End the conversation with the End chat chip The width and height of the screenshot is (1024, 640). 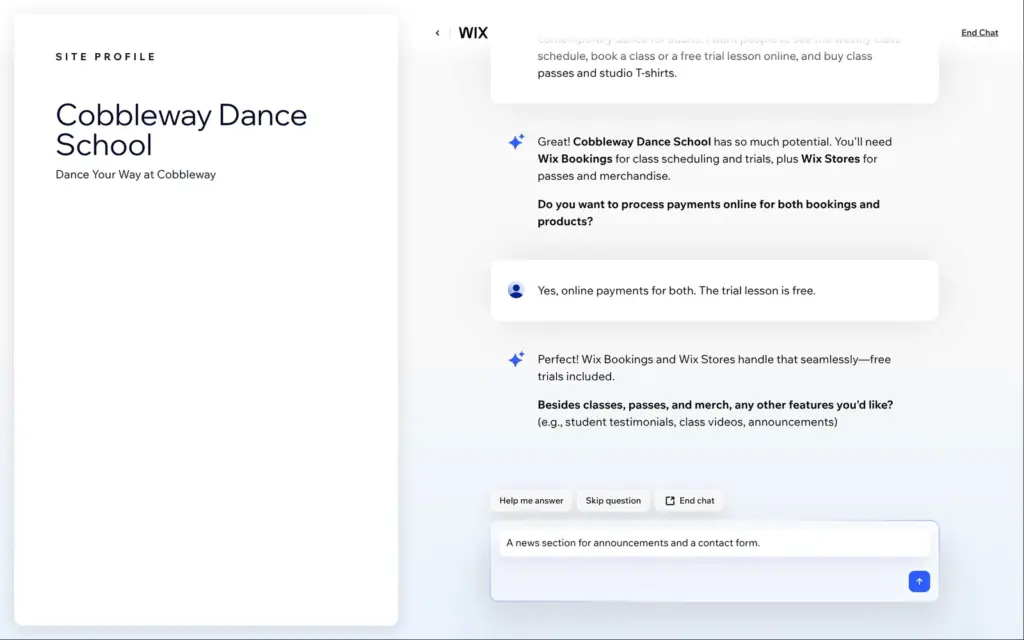(x=690, y=501)
